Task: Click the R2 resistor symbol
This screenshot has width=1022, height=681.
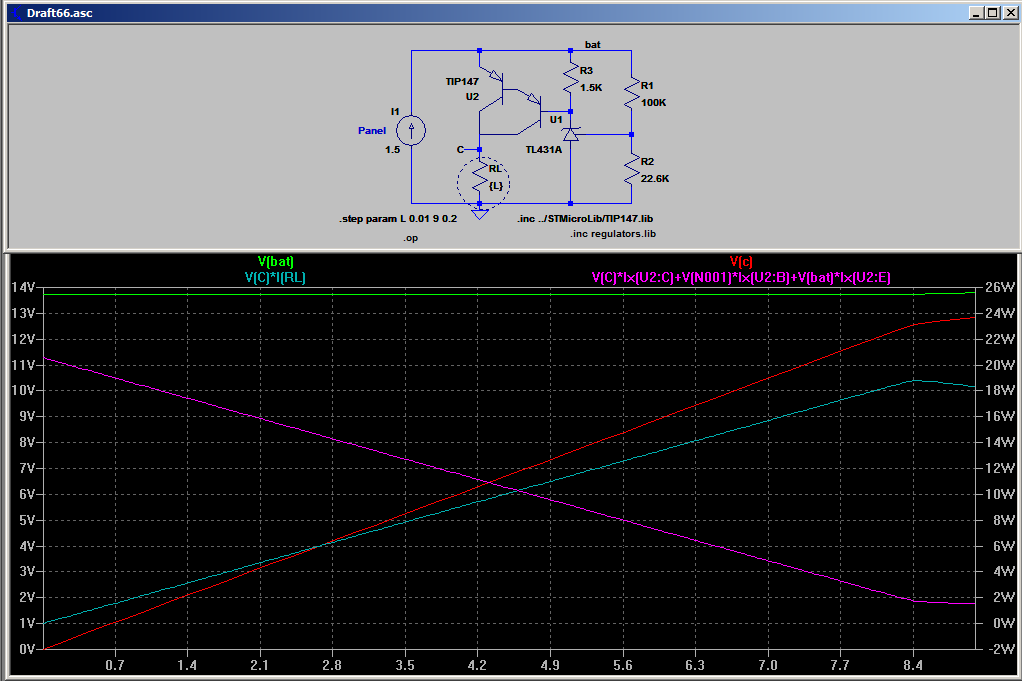Action: point(632,170)
